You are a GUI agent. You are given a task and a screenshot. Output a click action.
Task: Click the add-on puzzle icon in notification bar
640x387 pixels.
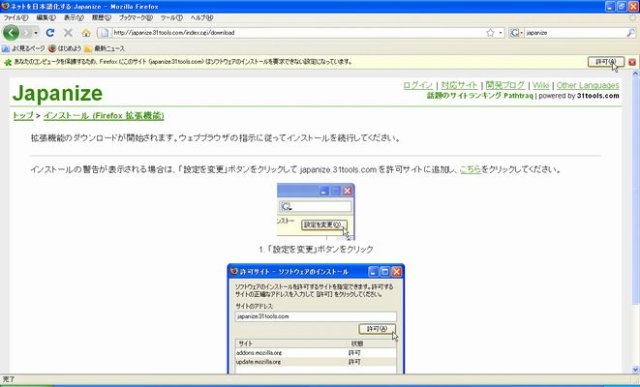[7, 62]
